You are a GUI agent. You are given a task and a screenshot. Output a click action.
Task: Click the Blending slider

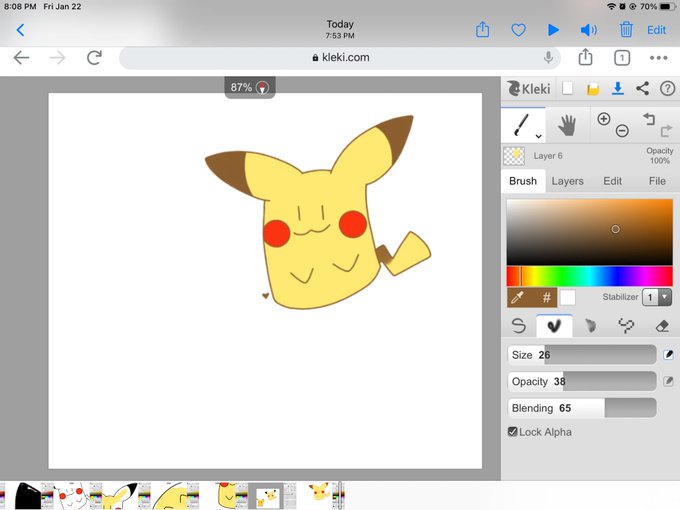coord(582,408)
